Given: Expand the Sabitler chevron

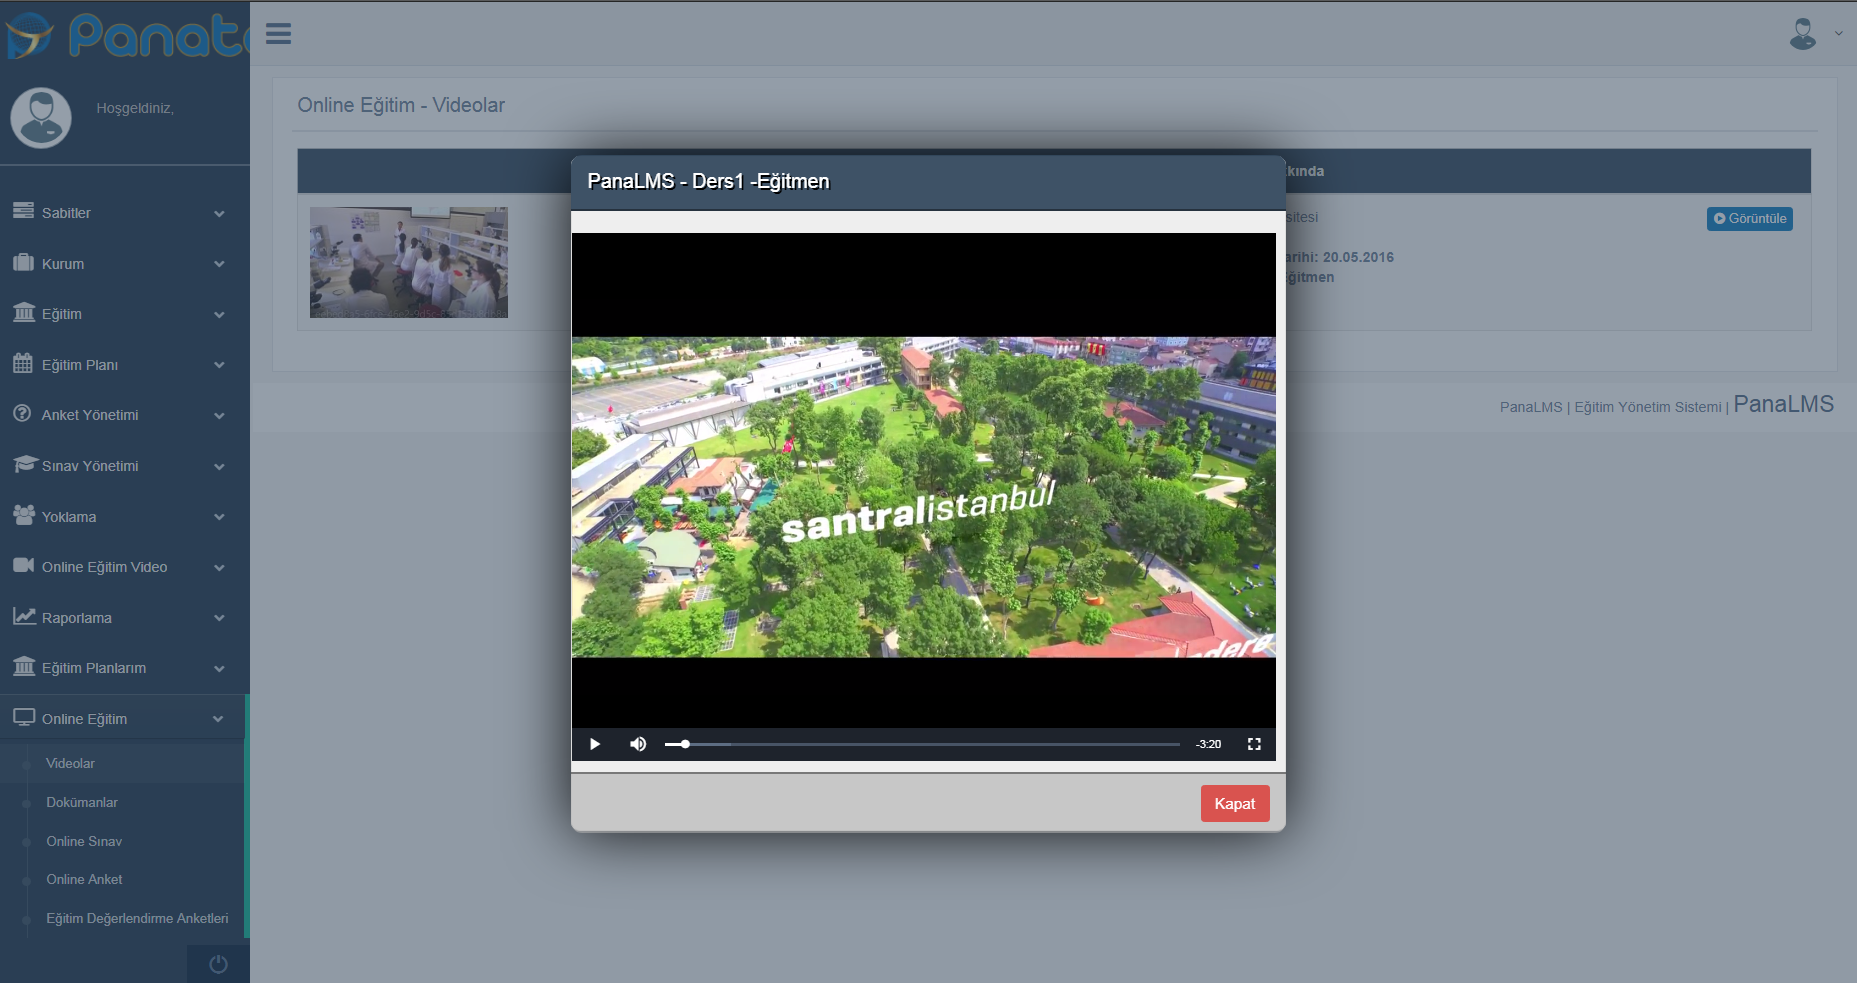Looking at the screenshot, I should pyautogui.click(x=219, y=214).
